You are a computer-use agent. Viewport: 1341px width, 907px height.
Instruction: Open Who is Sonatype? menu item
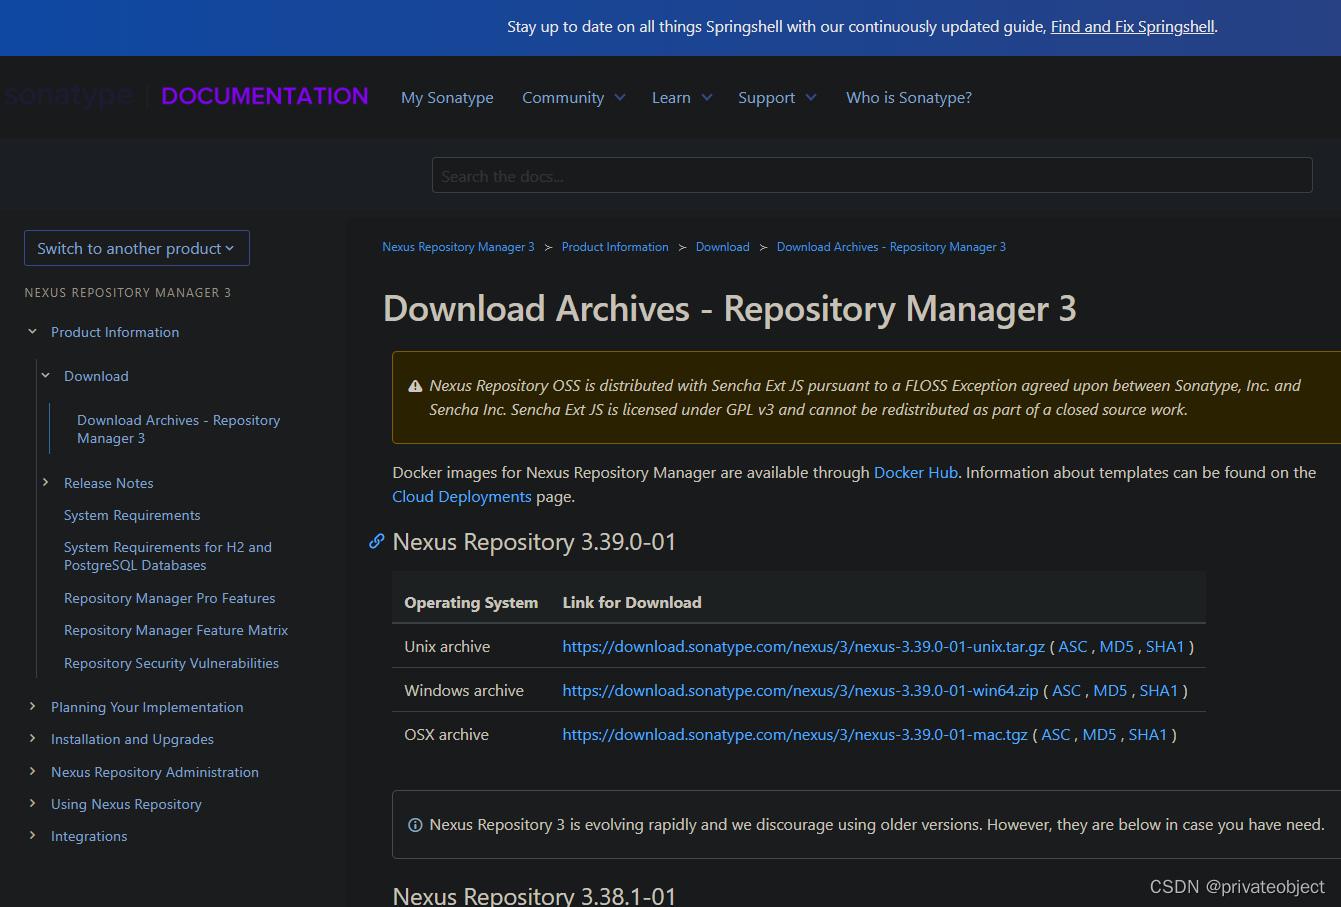click(909, 97)
